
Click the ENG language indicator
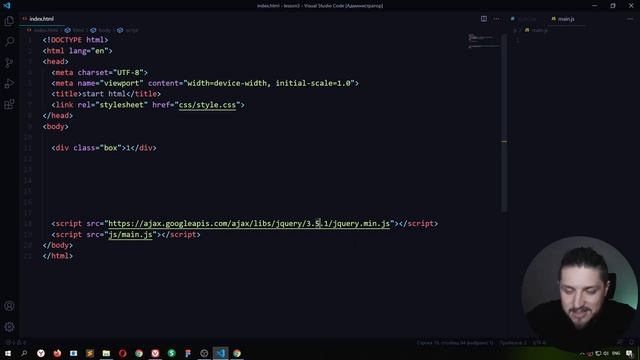tap(616, 353)
